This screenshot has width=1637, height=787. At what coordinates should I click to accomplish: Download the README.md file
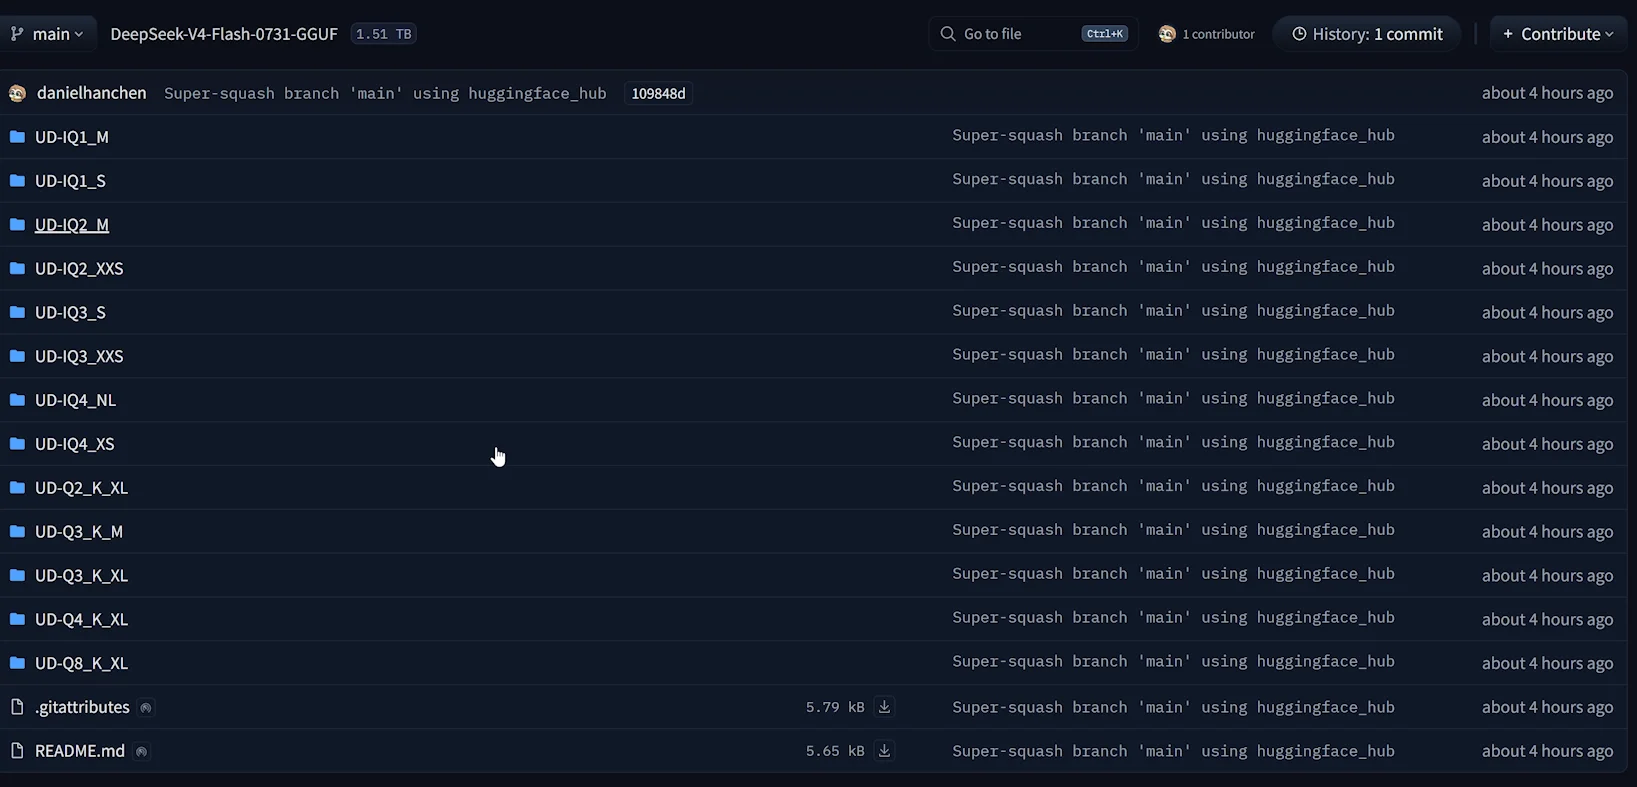[x=884, y=751]
